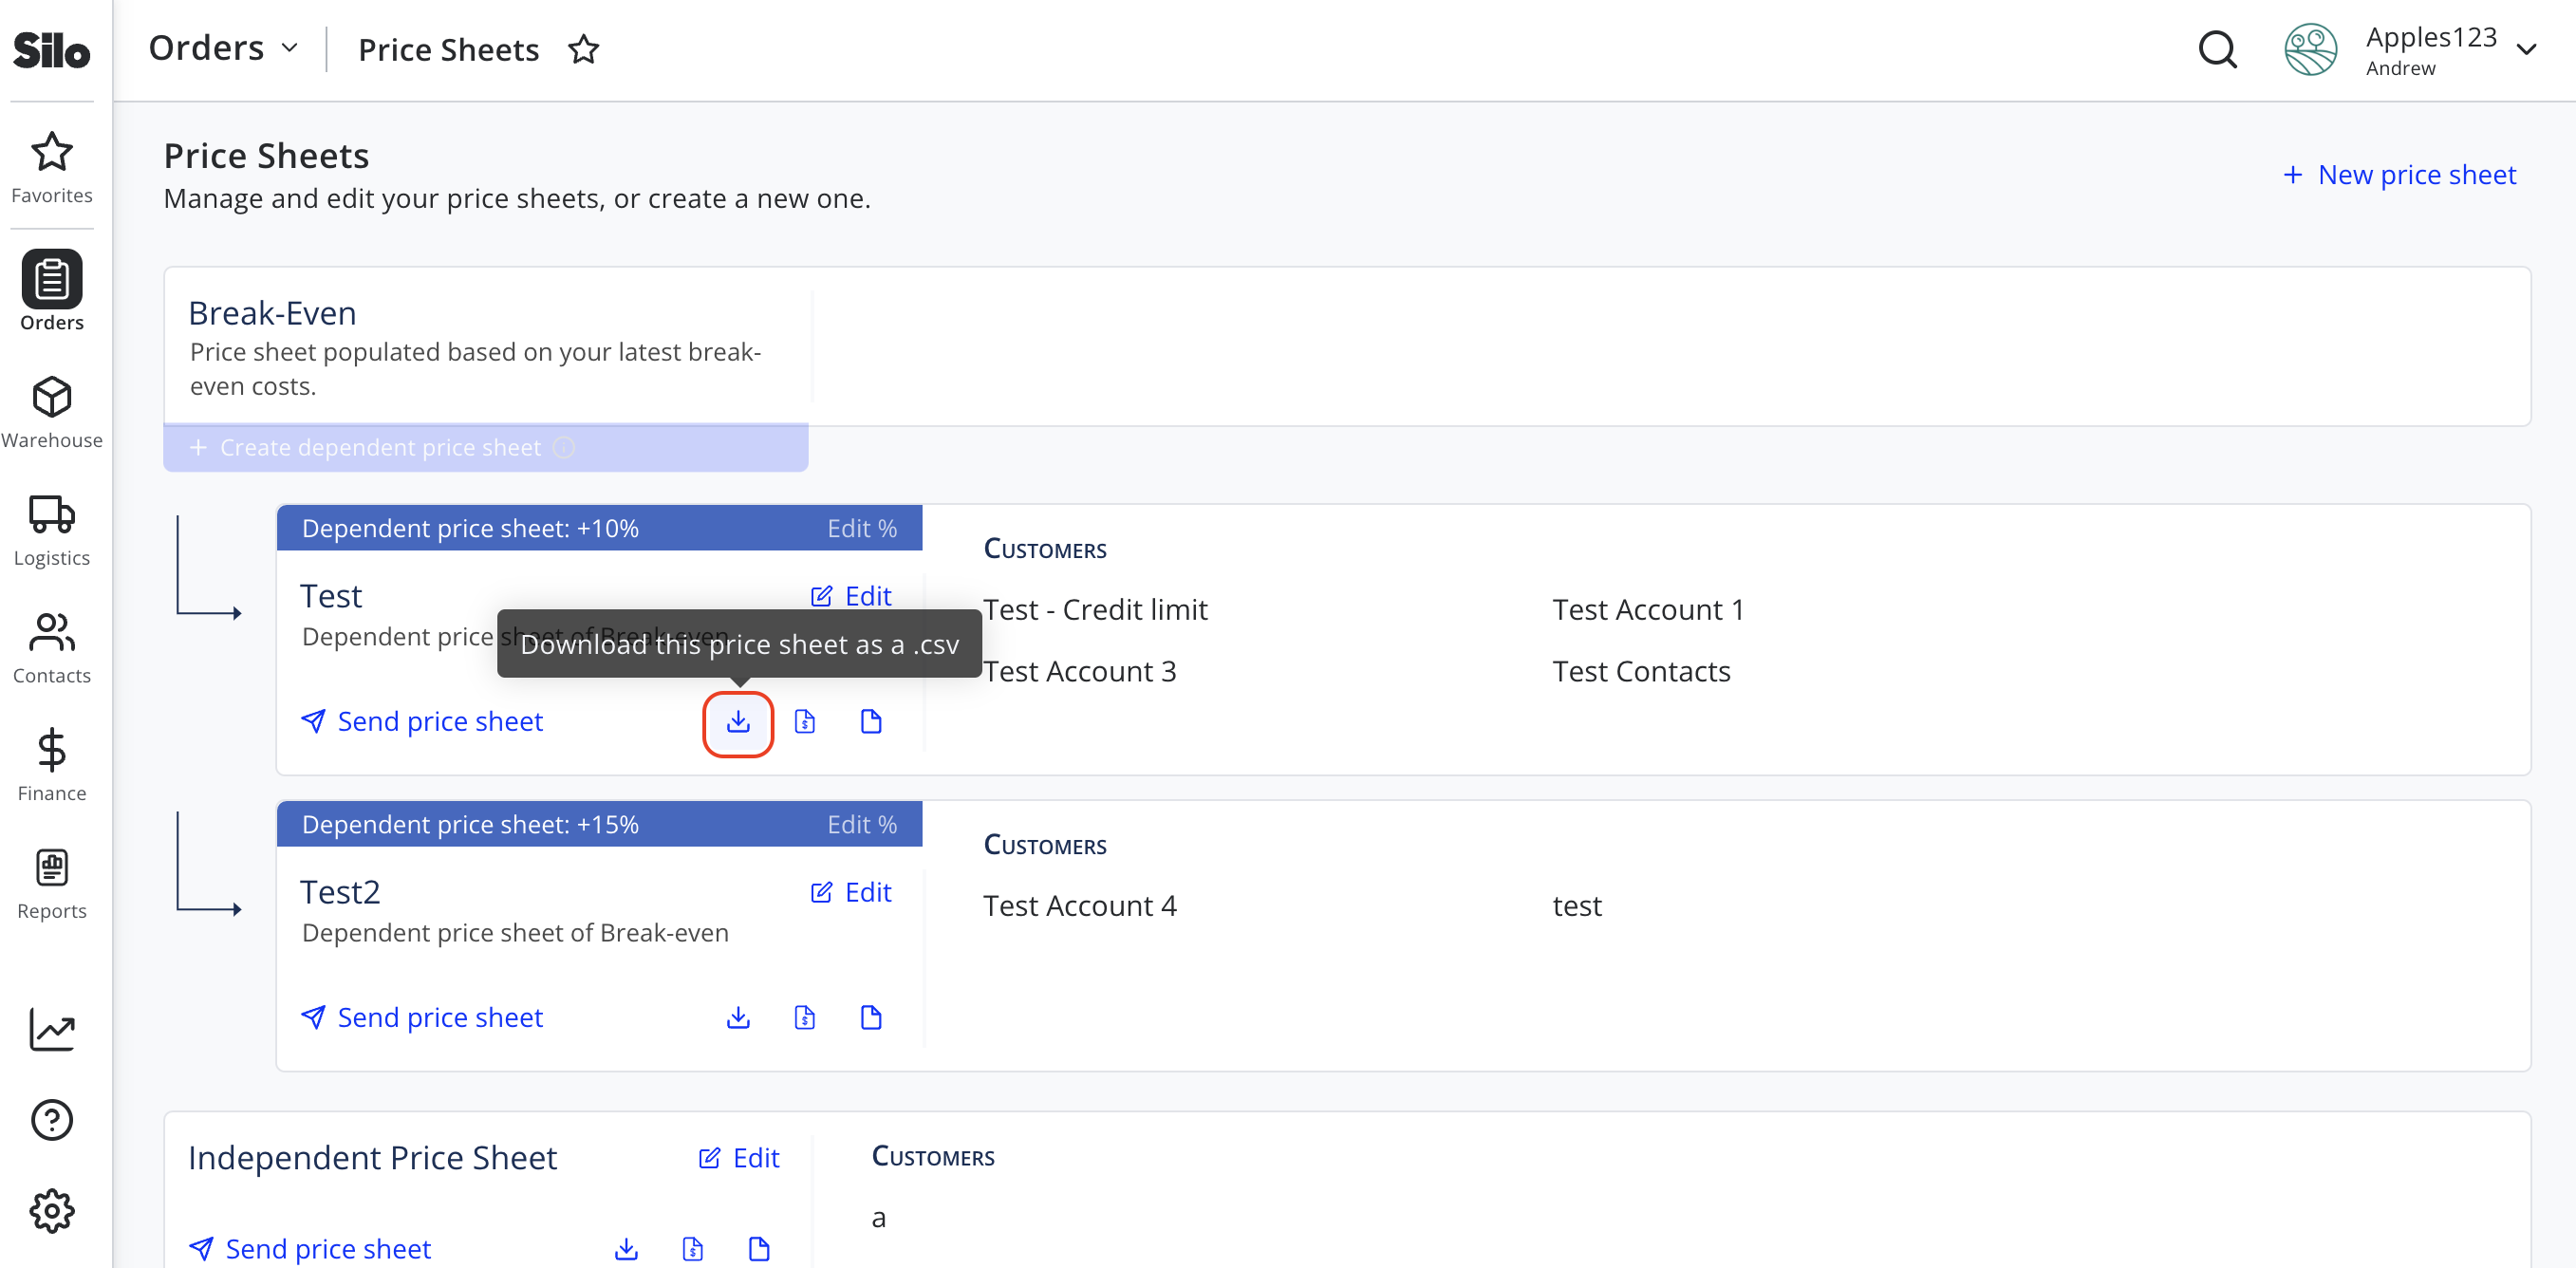Click the blank document icon for Test
Viewport: 2576px width, 1268px height.
(x=871, y=722)
